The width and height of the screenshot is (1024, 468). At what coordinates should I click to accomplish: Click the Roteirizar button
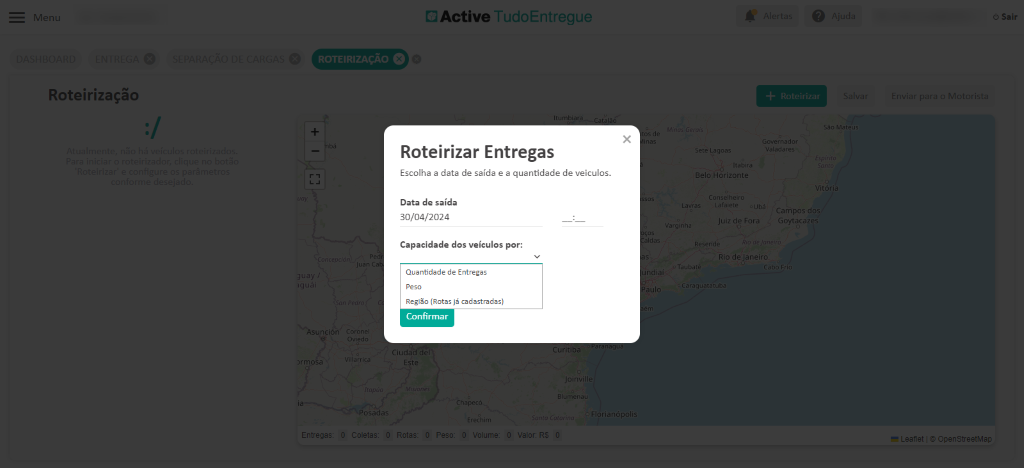coord(792,96)
